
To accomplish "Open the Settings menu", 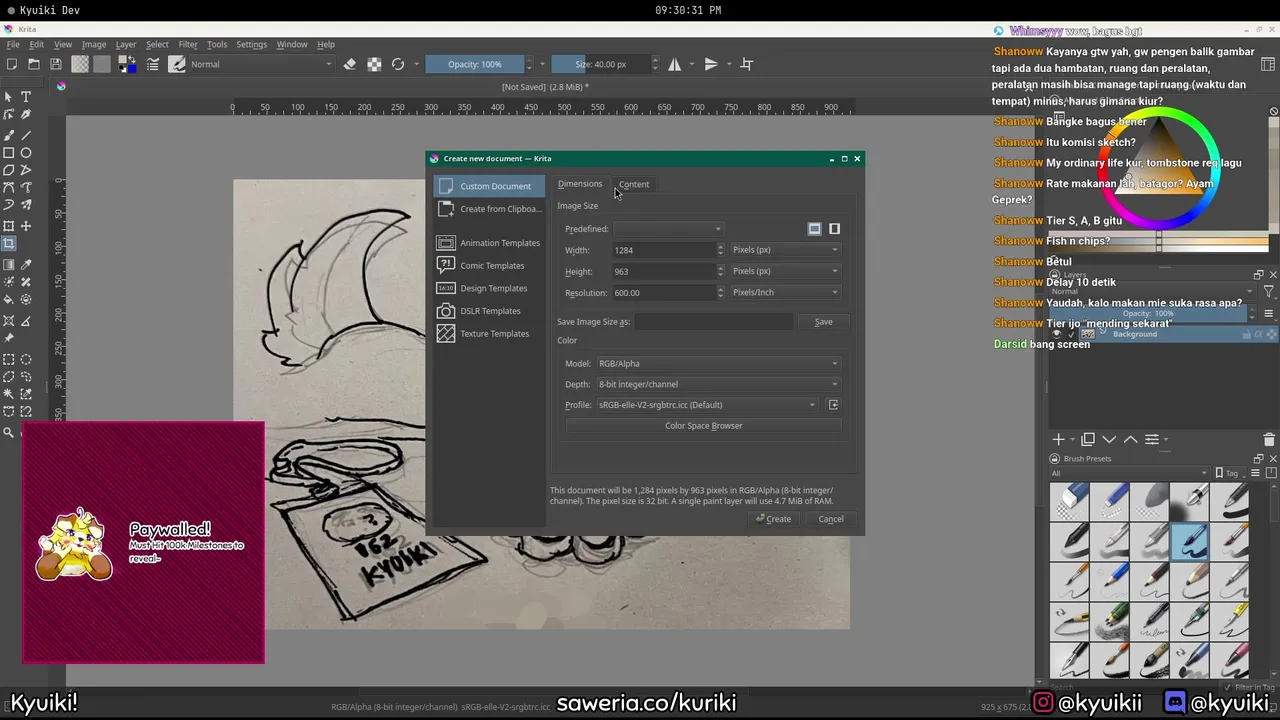I will pyautogui.click(x=251, y=44).
